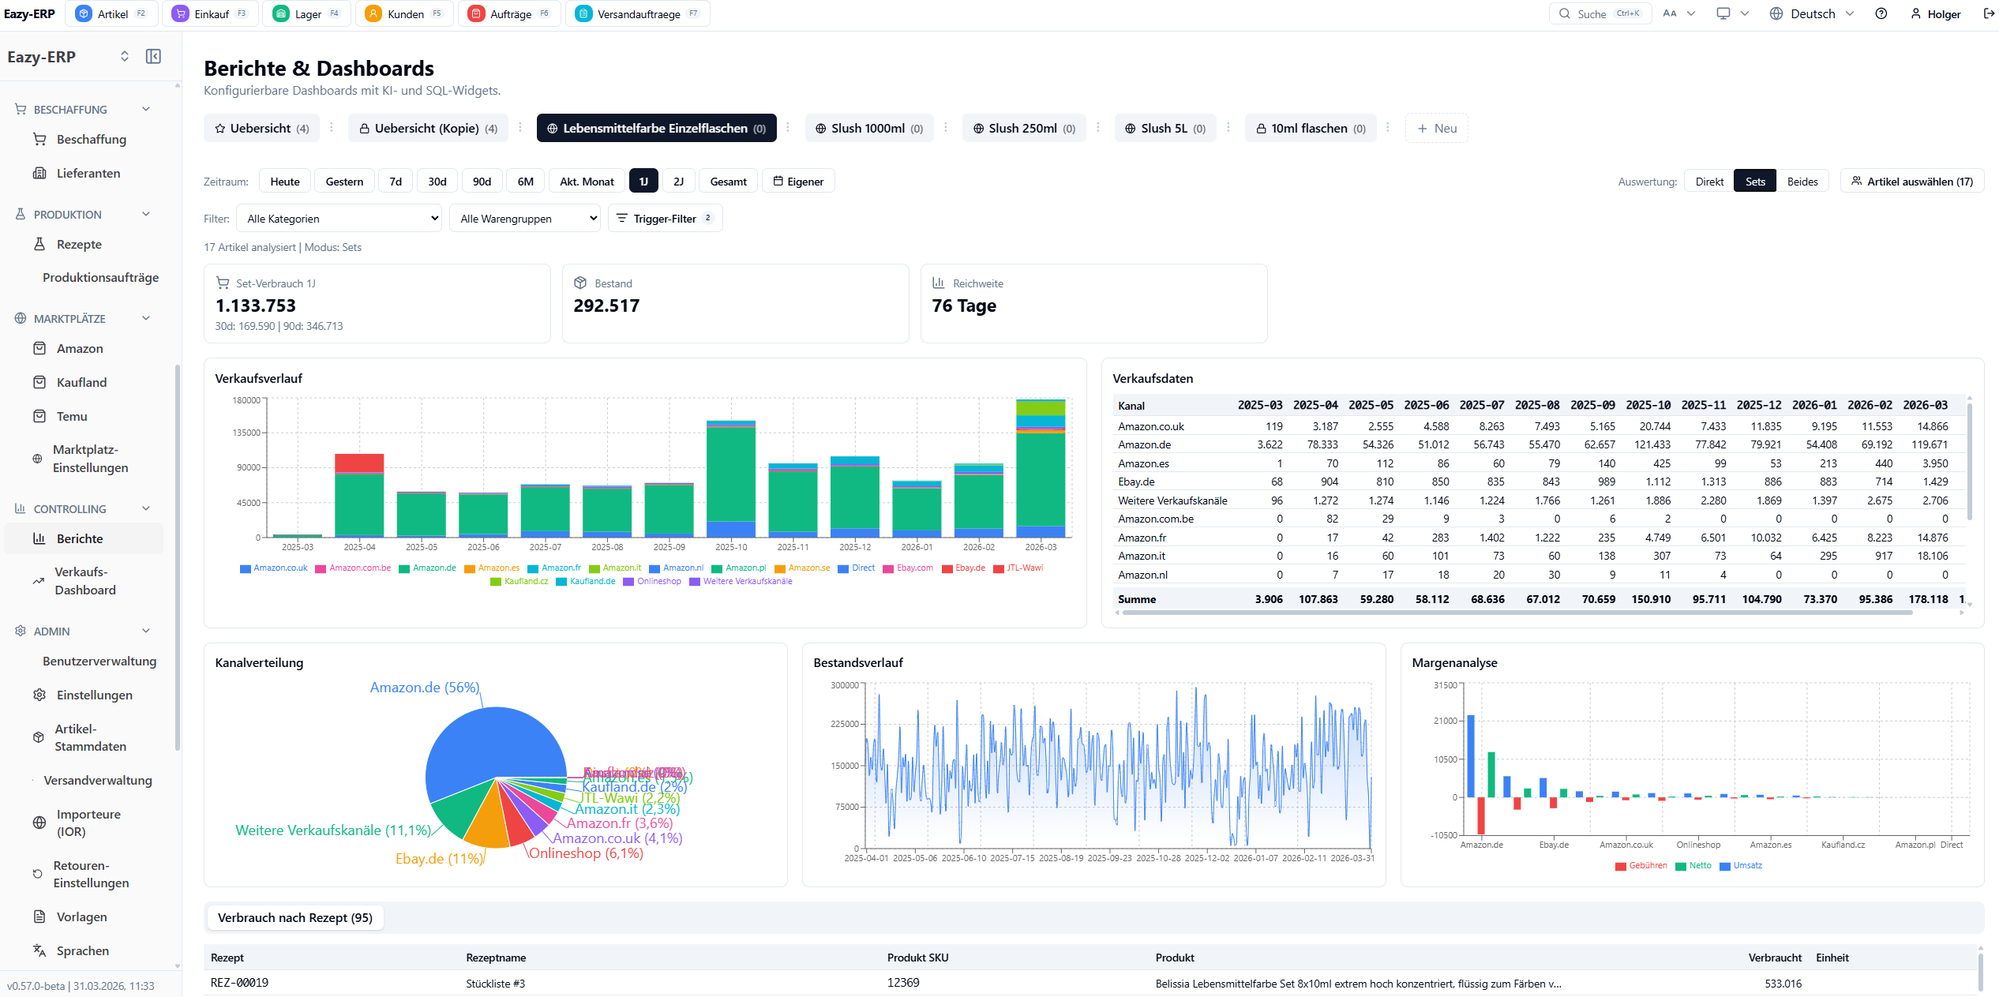Open the help question-mark icon

(1881, 14)
